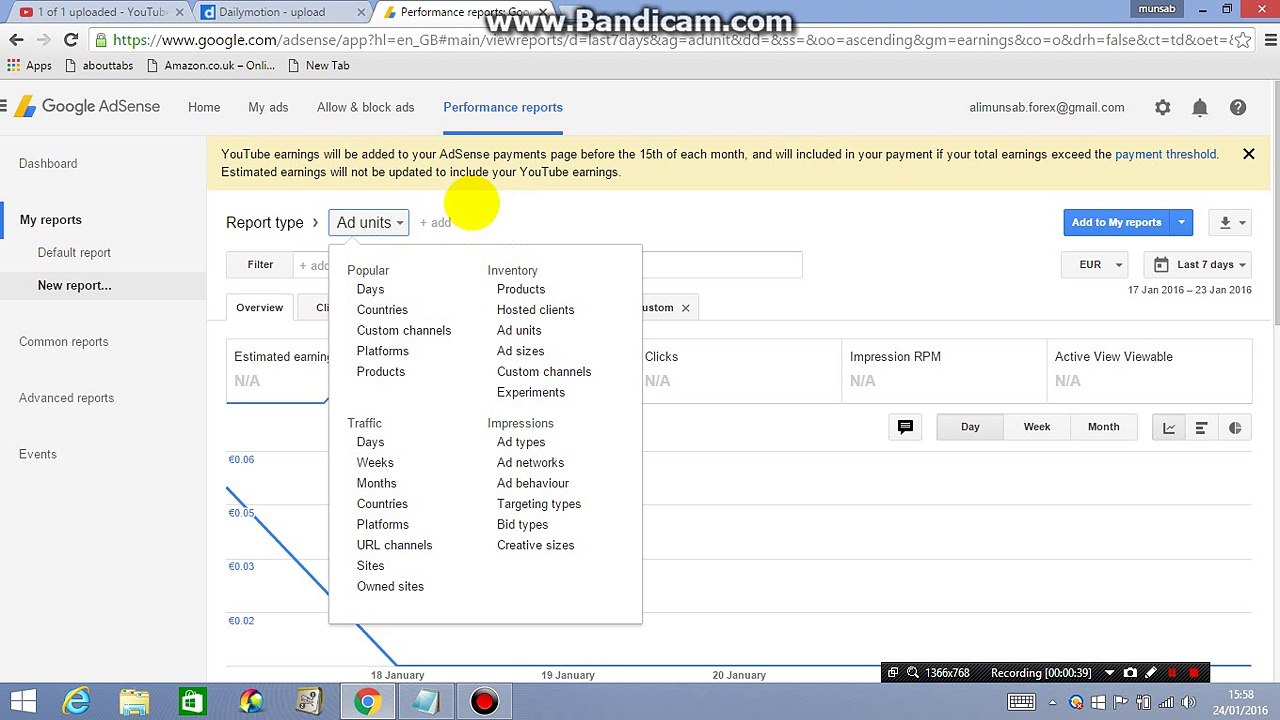Open the annotations comment icon

[905, 427]
